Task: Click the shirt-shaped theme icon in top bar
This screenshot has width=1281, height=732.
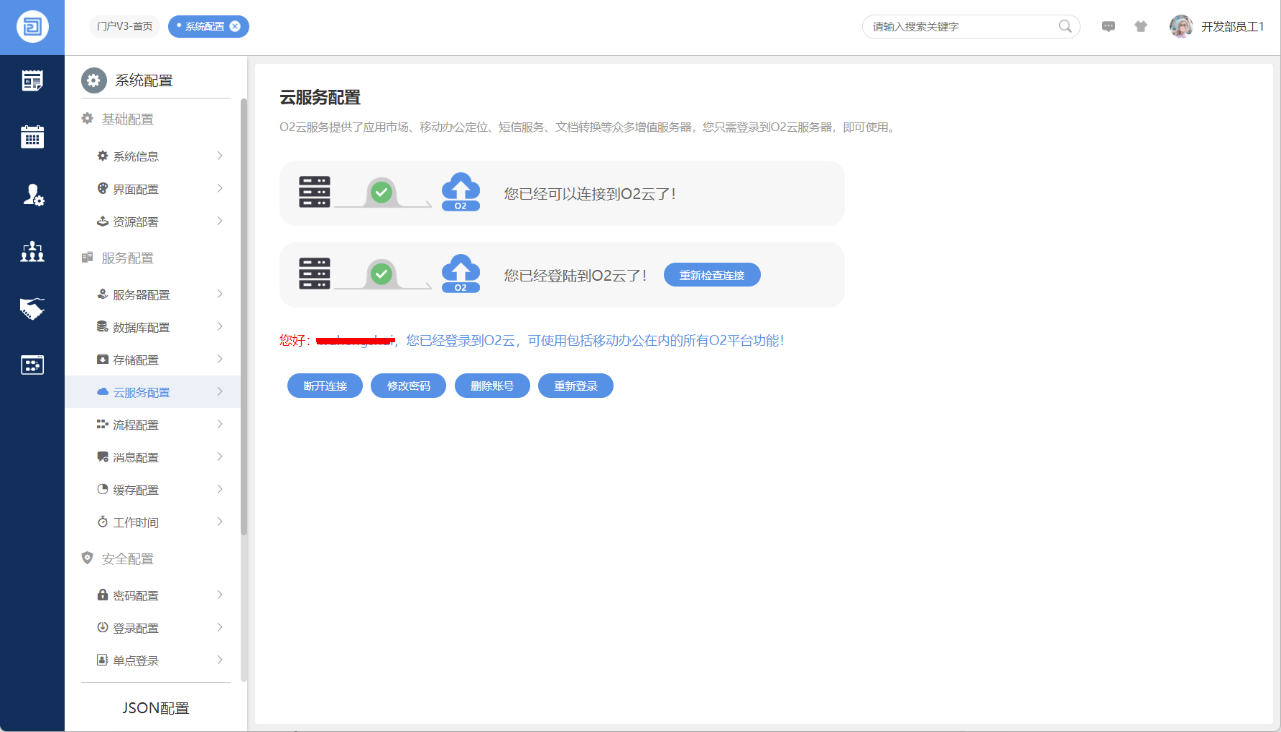Action: pyautogui.click(x=1140, y=27)
